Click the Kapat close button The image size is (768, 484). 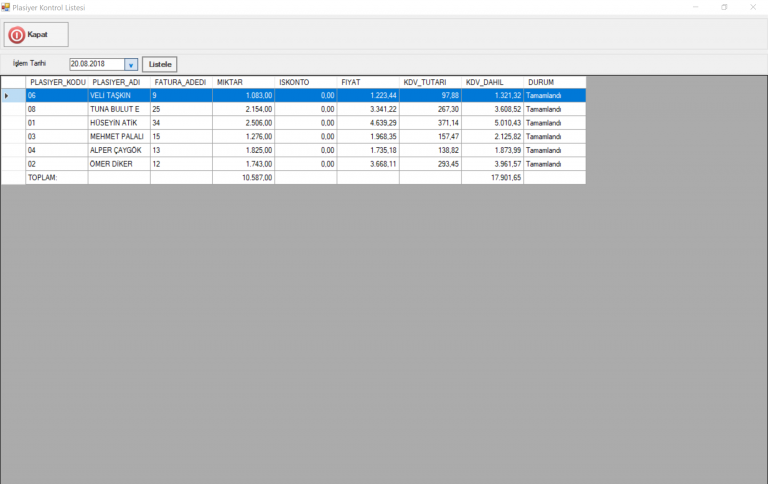tap(36, 34)
